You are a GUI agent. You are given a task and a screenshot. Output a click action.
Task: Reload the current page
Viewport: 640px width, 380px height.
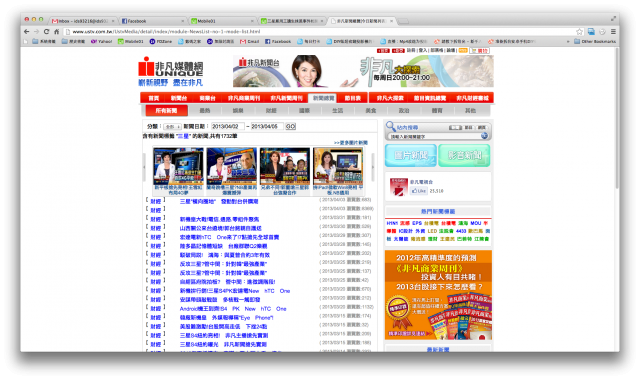point(46,31)
